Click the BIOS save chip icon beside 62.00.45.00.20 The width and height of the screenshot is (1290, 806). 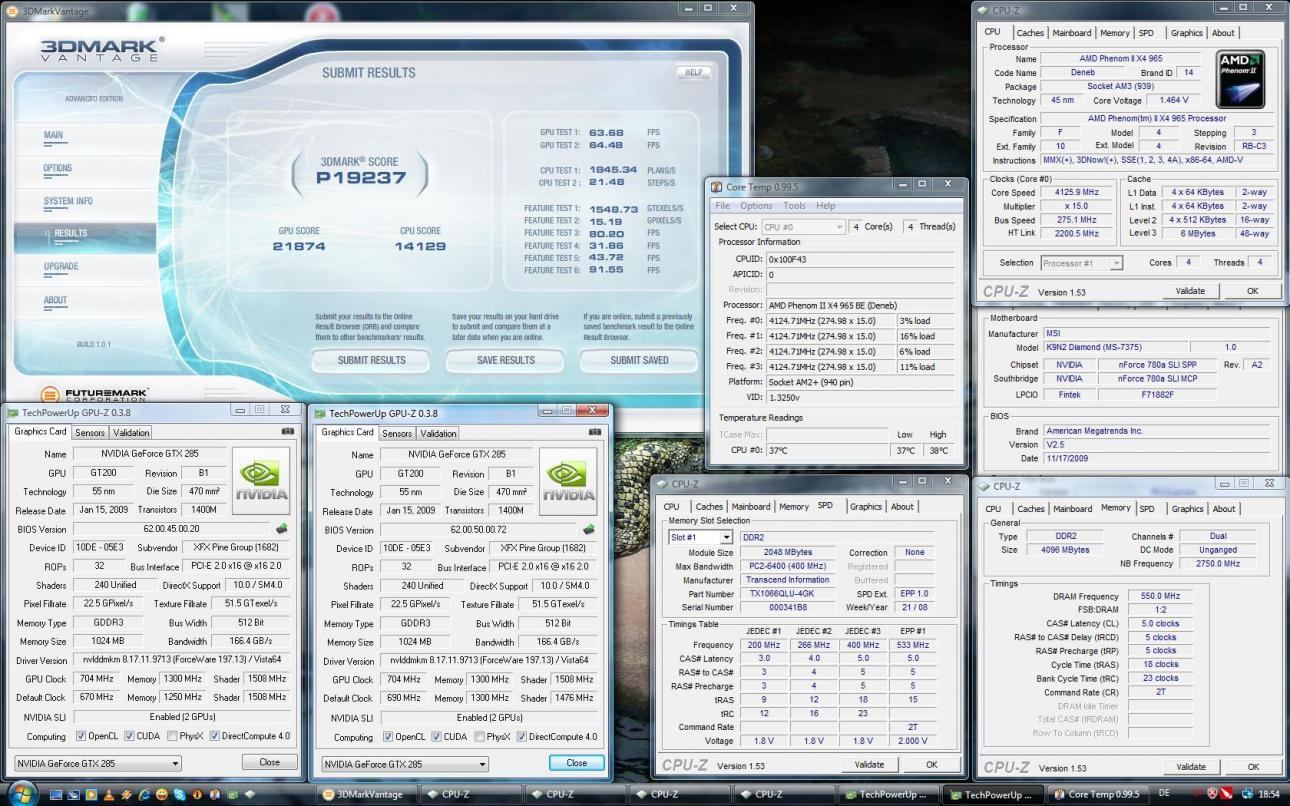282,529
